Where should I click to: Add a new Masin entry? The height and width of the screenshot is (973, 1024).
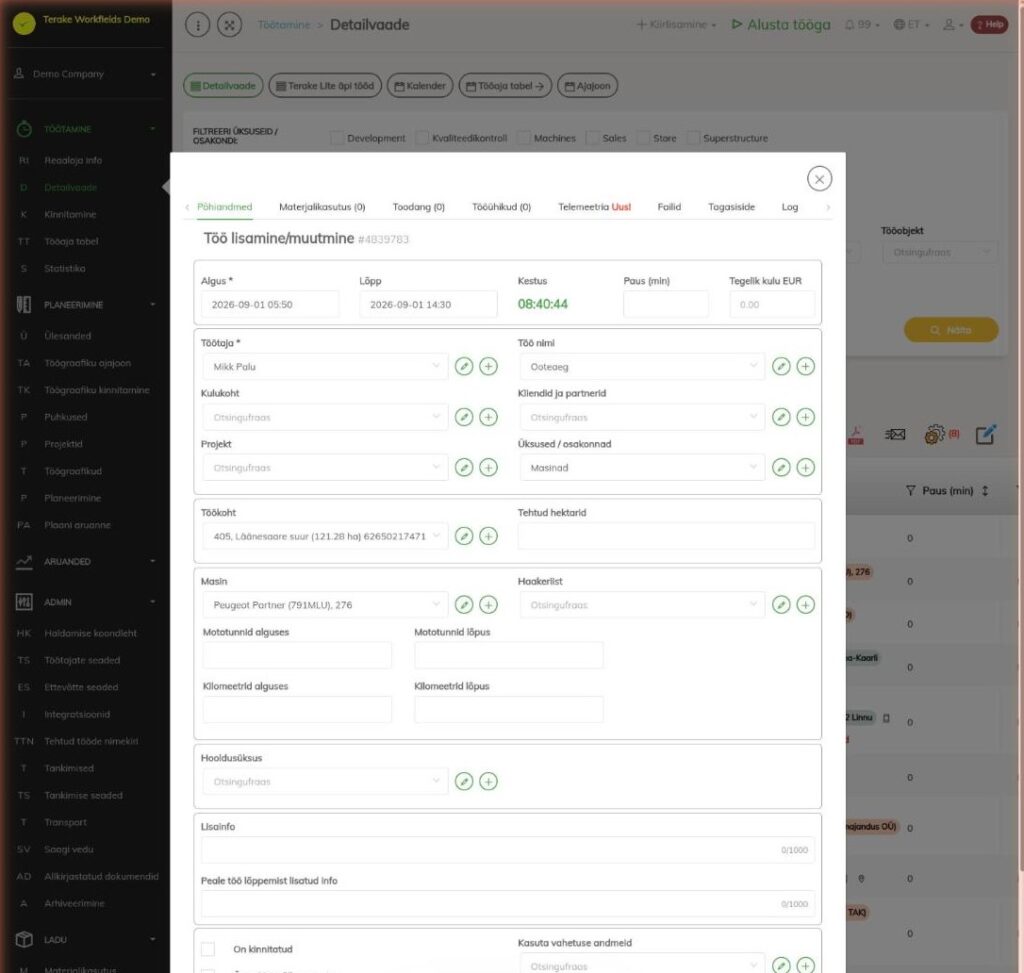point(488,605)
